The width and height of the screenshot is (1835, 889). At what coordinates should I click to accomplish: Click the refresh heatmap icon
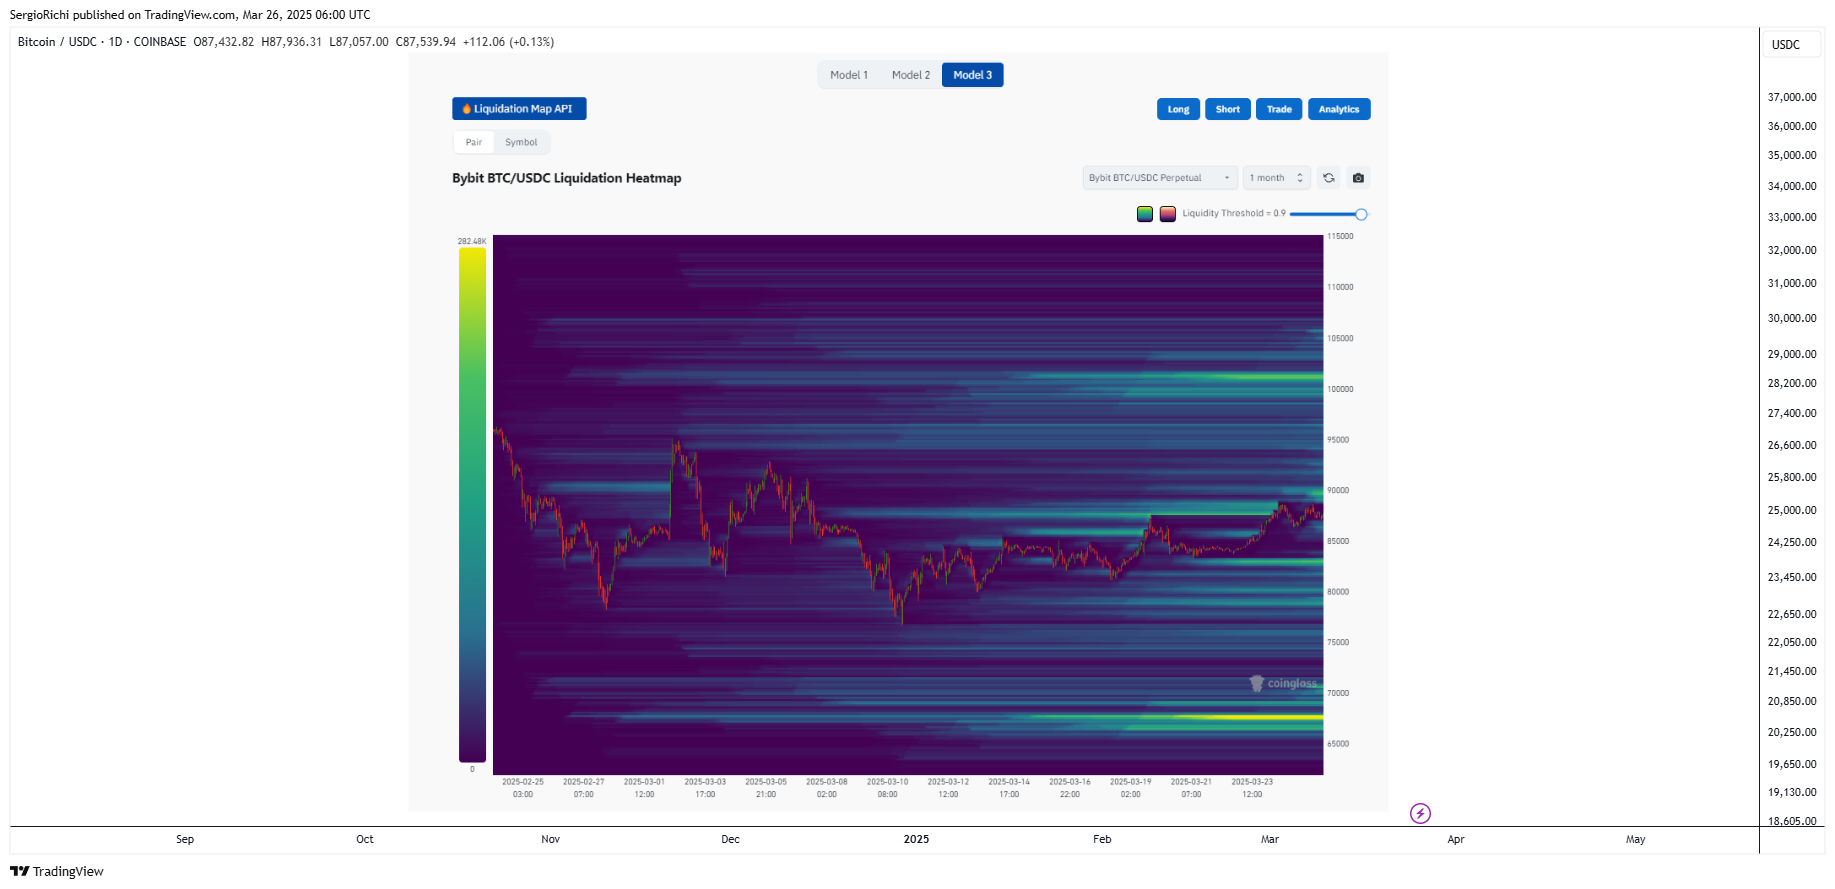pyautogui.click(x=1328, y=178)
